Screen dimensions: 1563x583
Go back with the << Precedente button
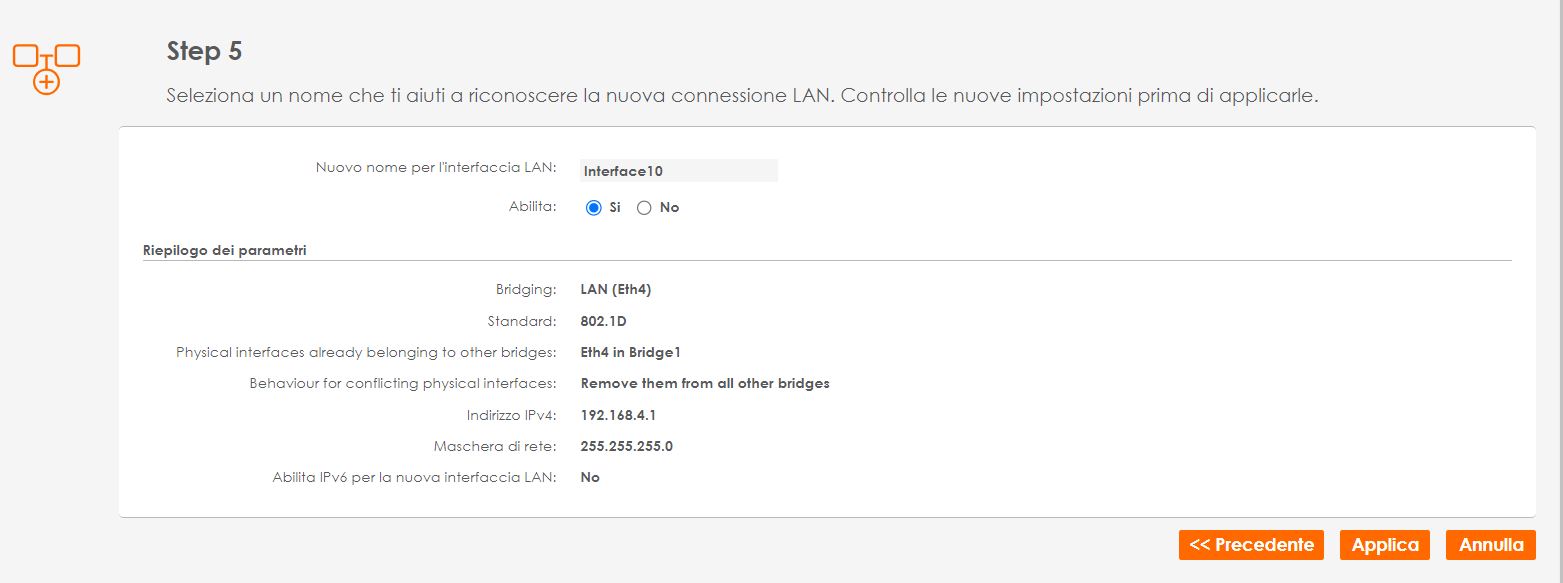(x=1251, y=545)
